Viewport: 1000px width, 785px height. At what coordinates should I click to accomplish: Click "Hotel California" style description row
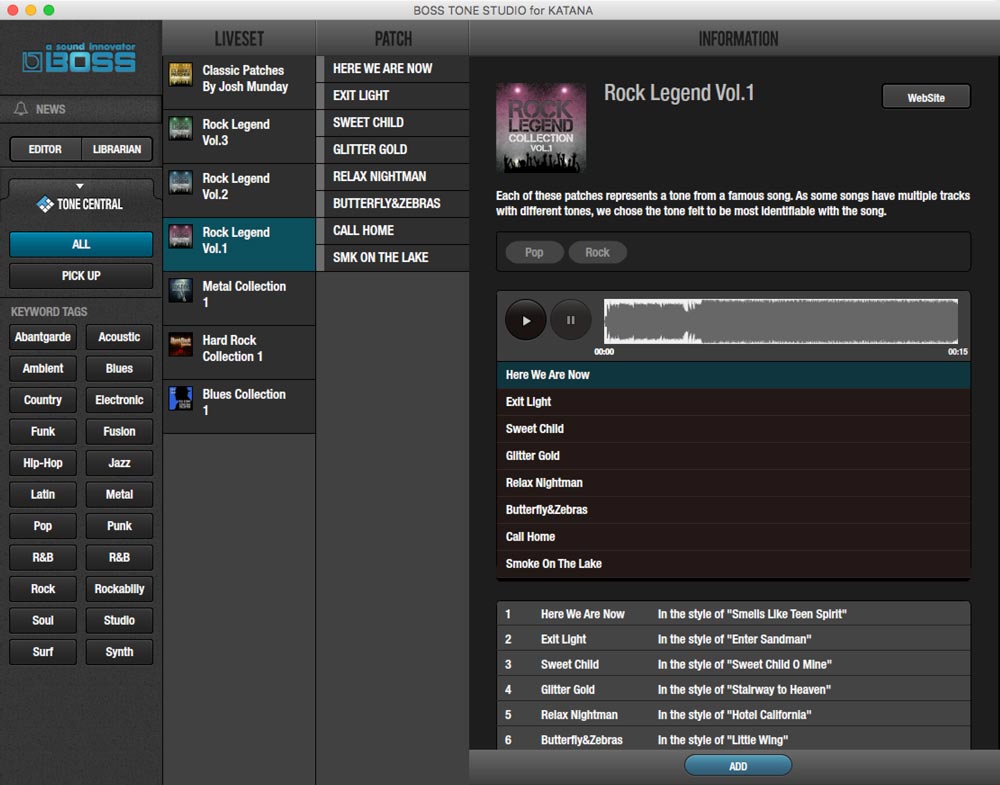[x=733, y=715]
